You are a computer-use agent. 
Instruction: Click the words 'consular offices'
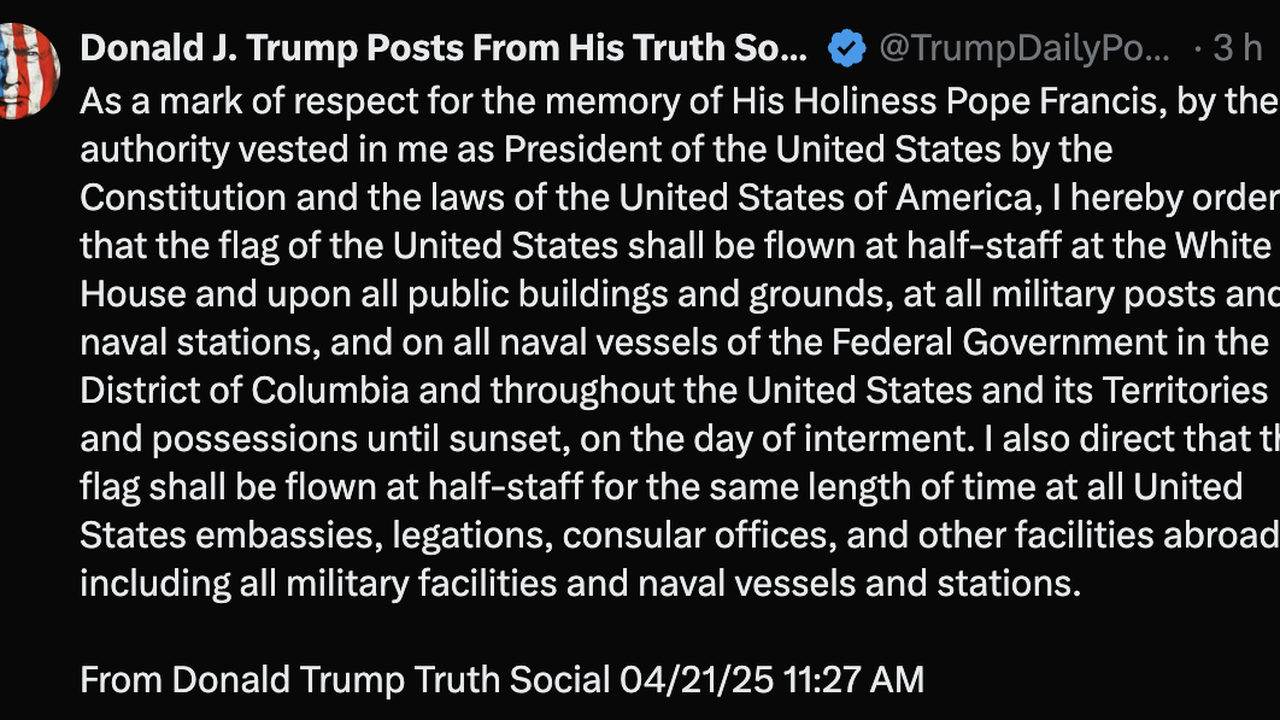pyautogui.click(x=698, y=536)
